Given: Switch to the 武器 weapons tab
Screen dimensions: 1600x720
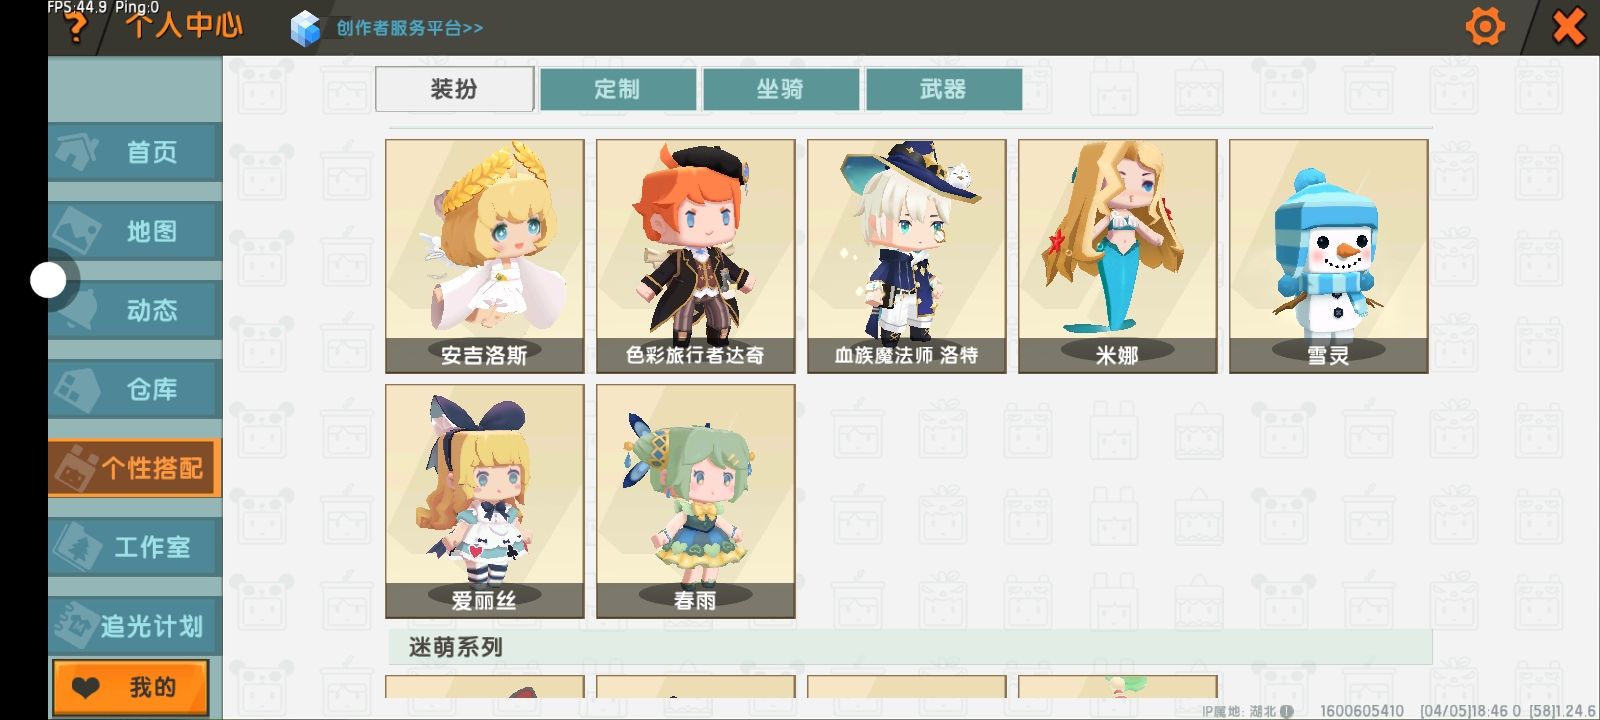Looking at the screenshot, I should click(x=943, y=89).
